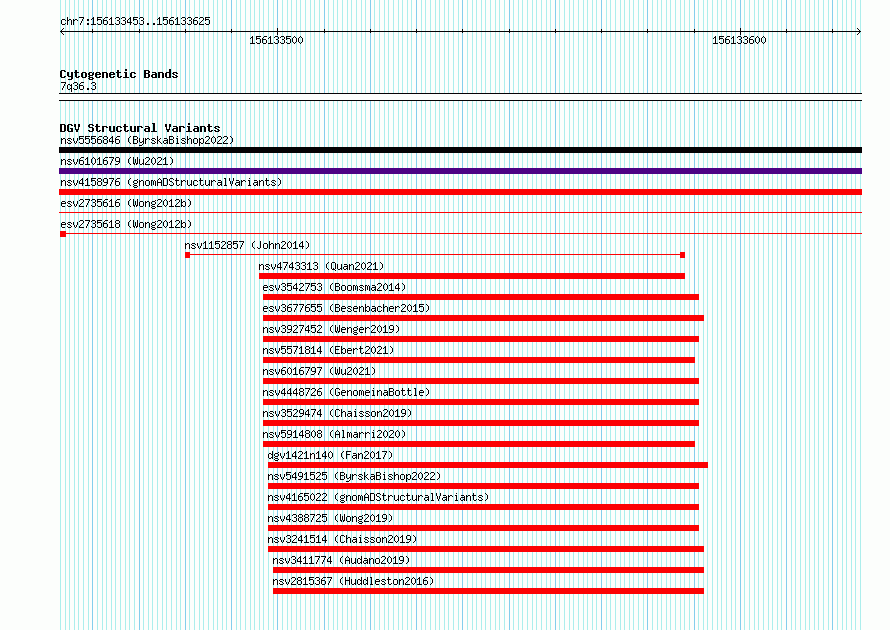Select the bar under nsv4448726 (GenomeinaBottle)
The width and height of the screenshot is (890, 630).
(x=481, y=402)
